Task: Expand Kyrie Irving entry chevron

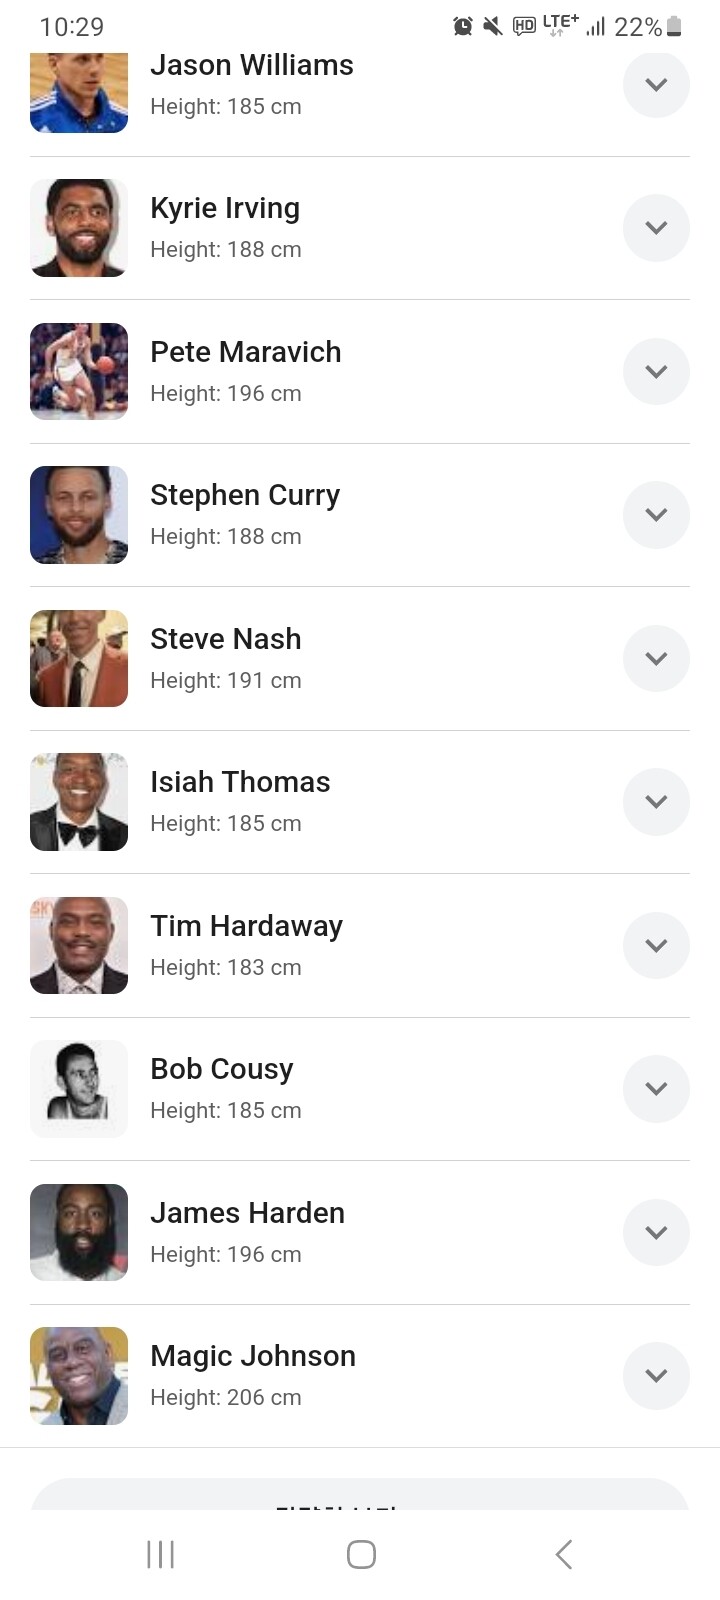Action: (656, 228)
